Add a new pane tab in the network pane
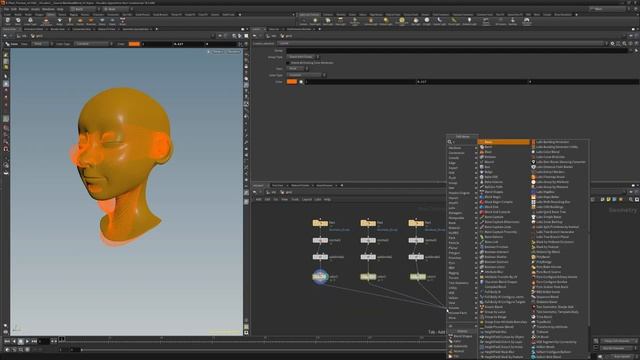 click(342, 185)
